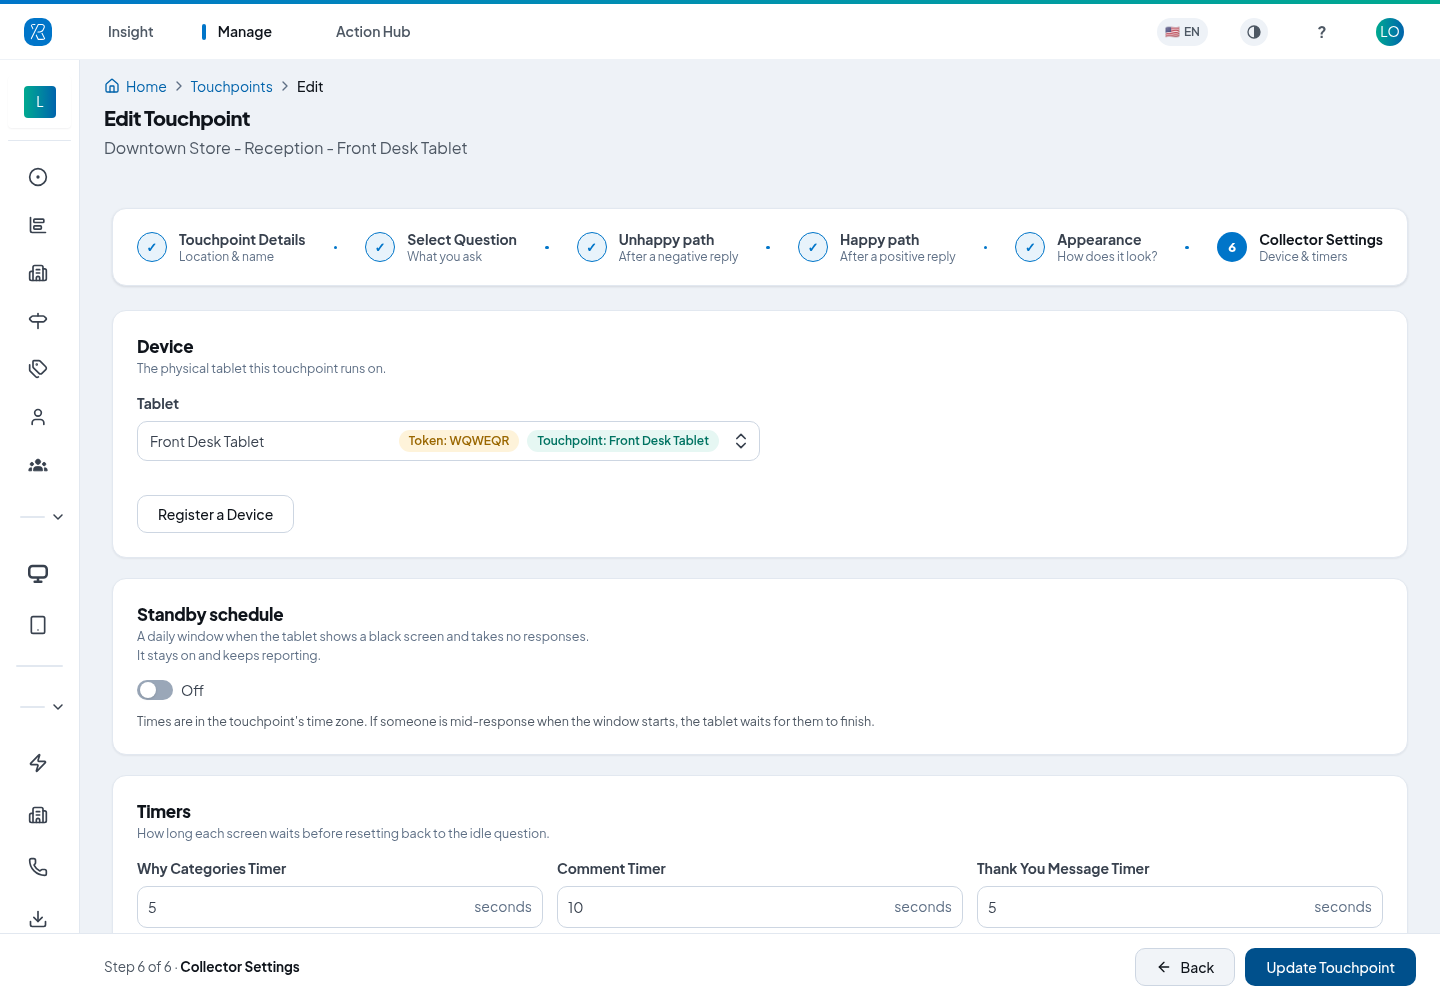Screen dimensions: 1440x1000
Task: Focus the Thank You Message Timer field
Action: coord(1180,907)
